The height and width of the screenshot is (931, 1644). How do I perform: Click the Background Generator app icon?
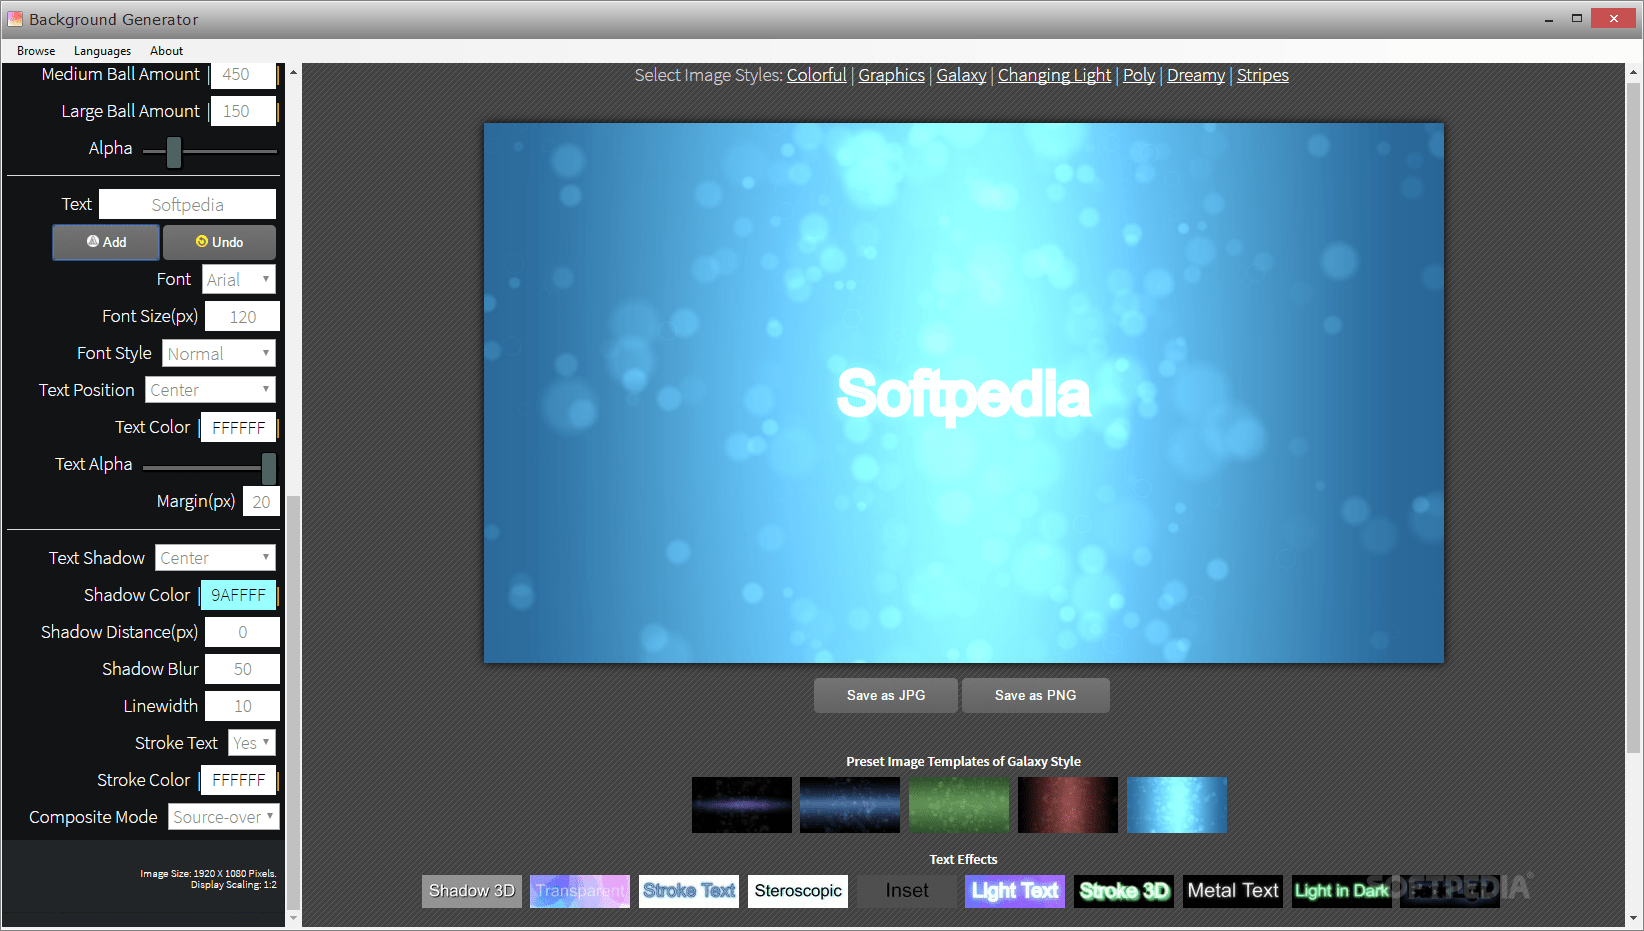coord(15,19)
